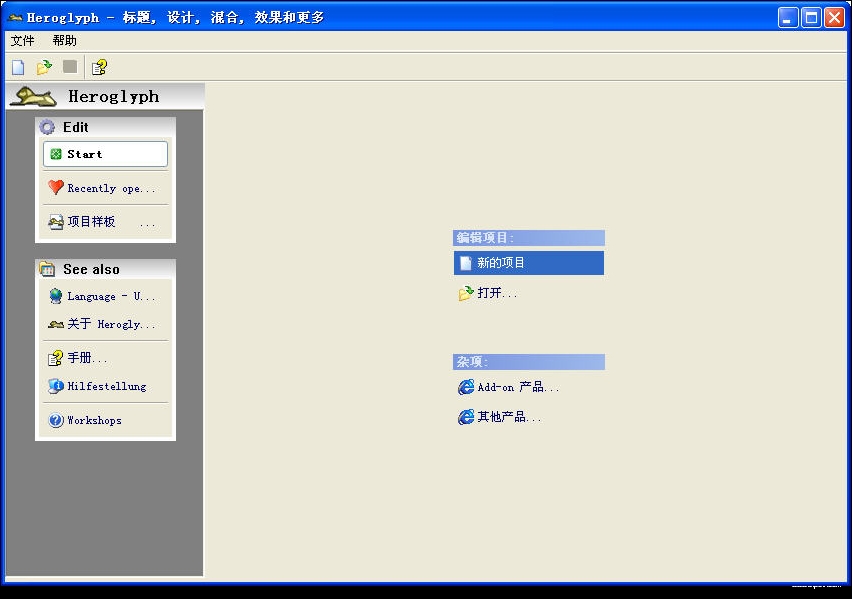The image size is (852, 599).
Task: Click the title bar sphinx app icon
Action: point(15,17)
